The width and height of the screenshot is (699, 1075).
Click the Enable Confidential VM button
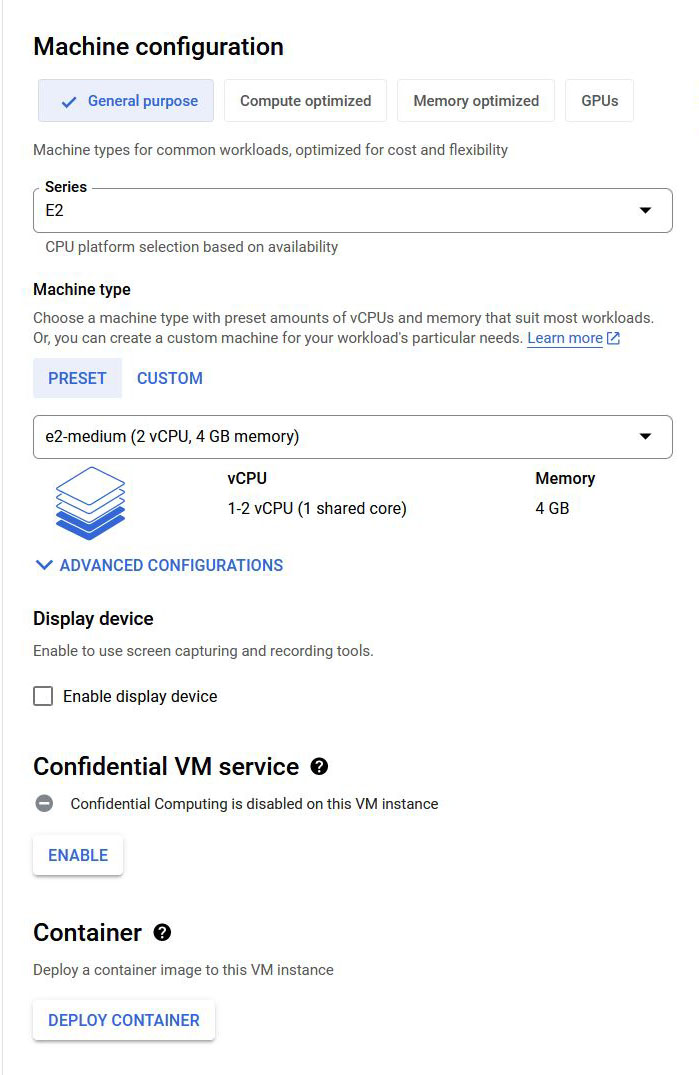pos(78,855)
